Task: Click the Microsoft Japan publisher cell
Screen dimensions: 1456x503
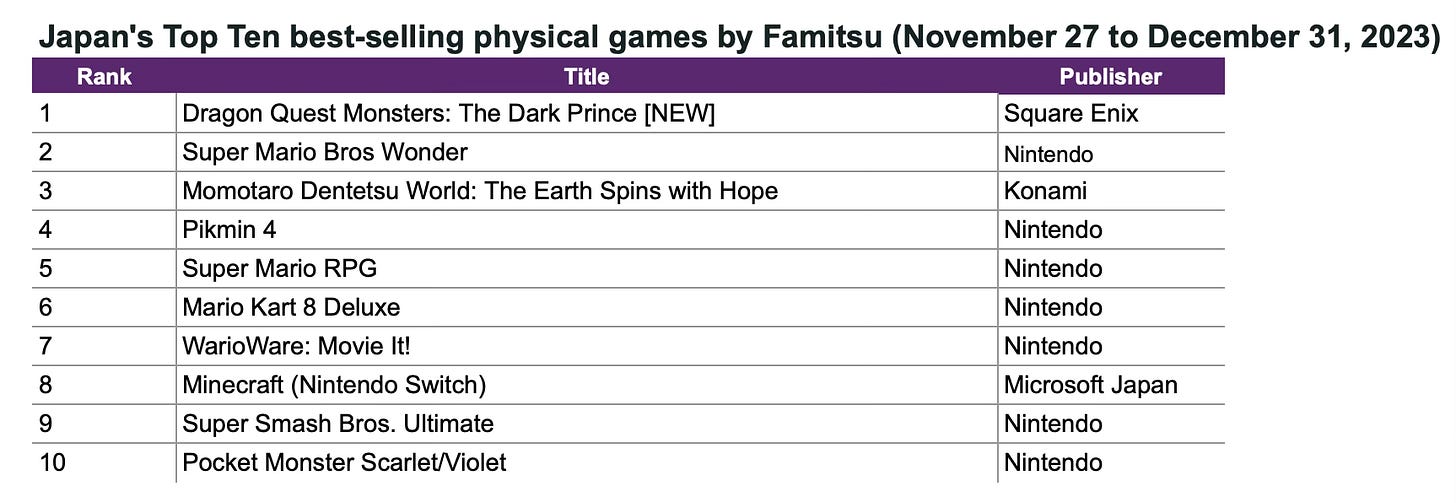Action: point(1090,385)
